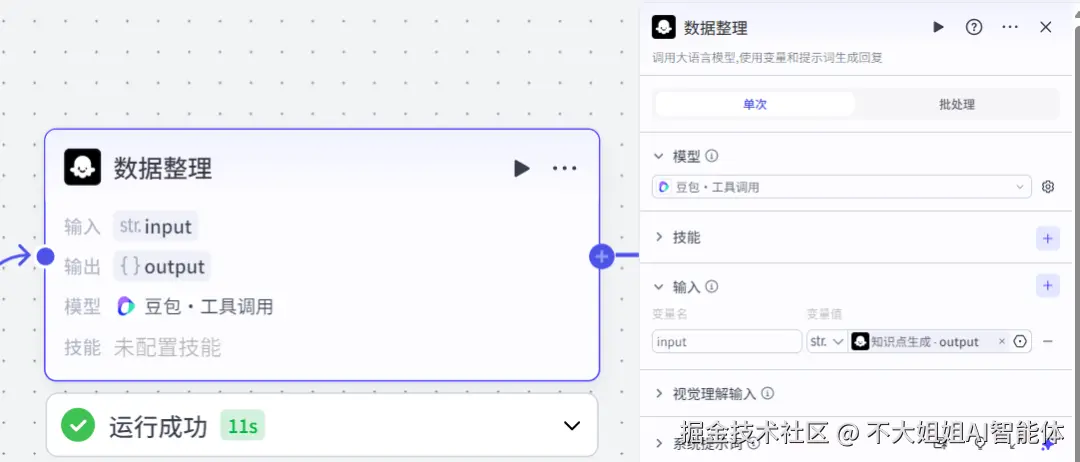Screen dimensions: 1080x462
Task: Open the more options menu on 数据整理 node
Action: (565, 168)
